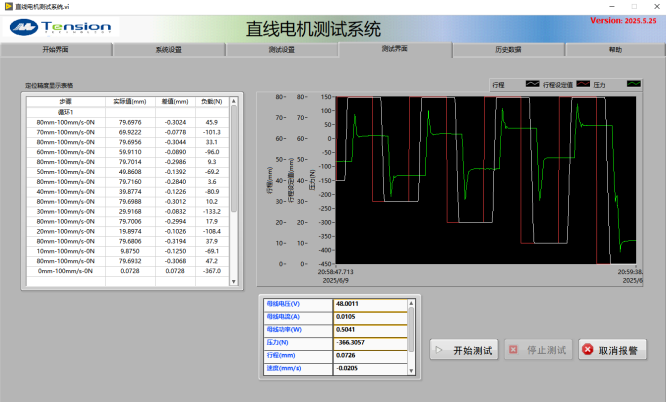Select the 帮助 tab

tap(615, 49)
